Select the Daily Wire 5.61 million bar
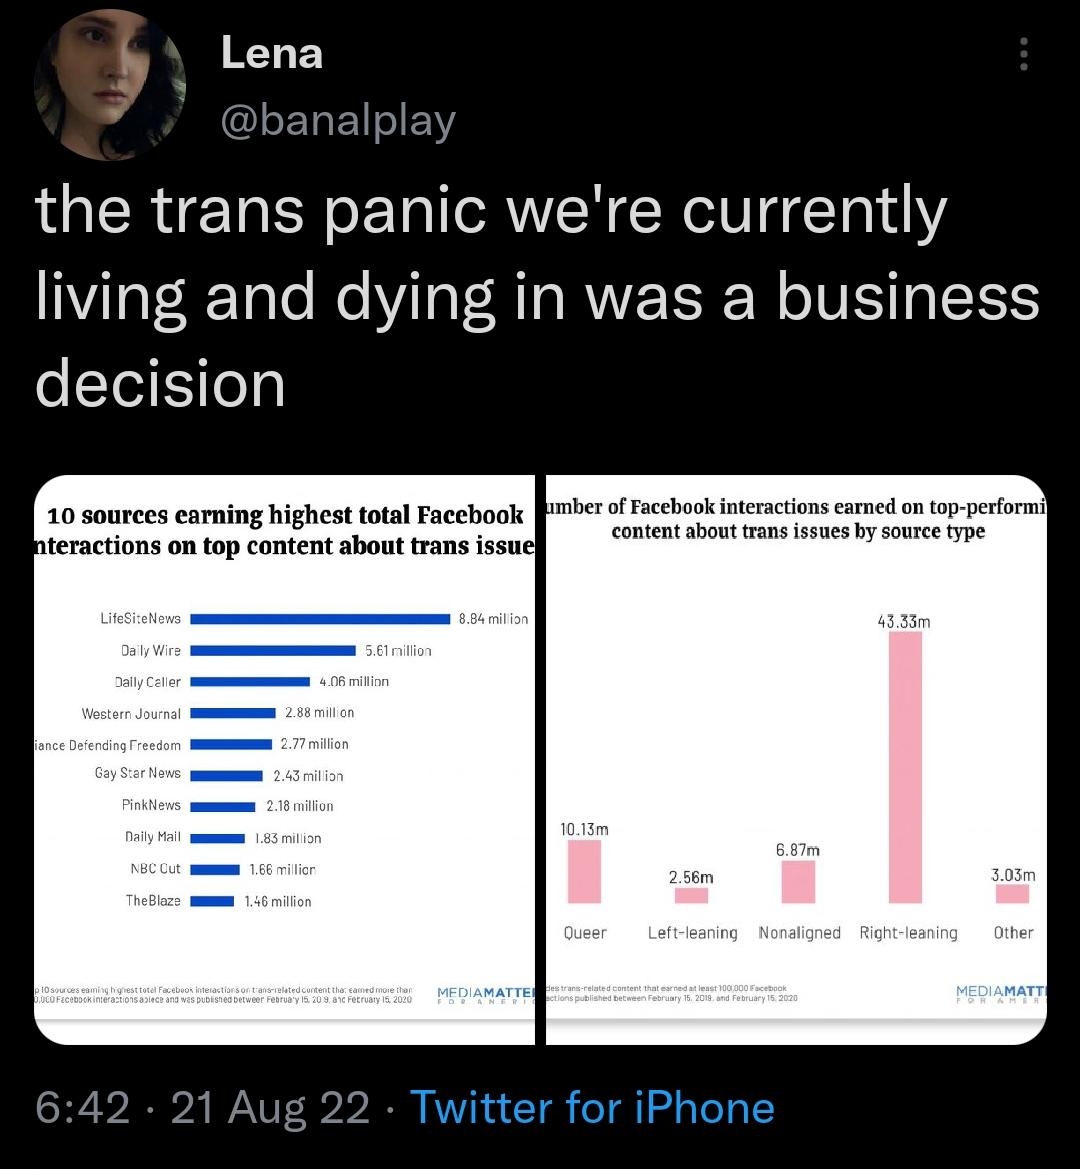 pos(275,650)
